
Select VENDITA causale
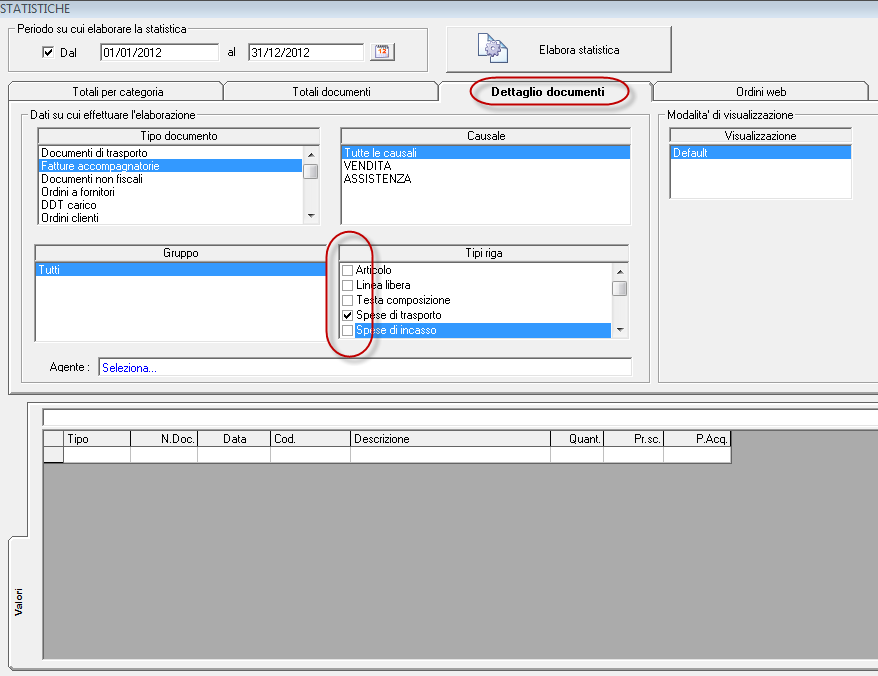click(x=485, y=166)
